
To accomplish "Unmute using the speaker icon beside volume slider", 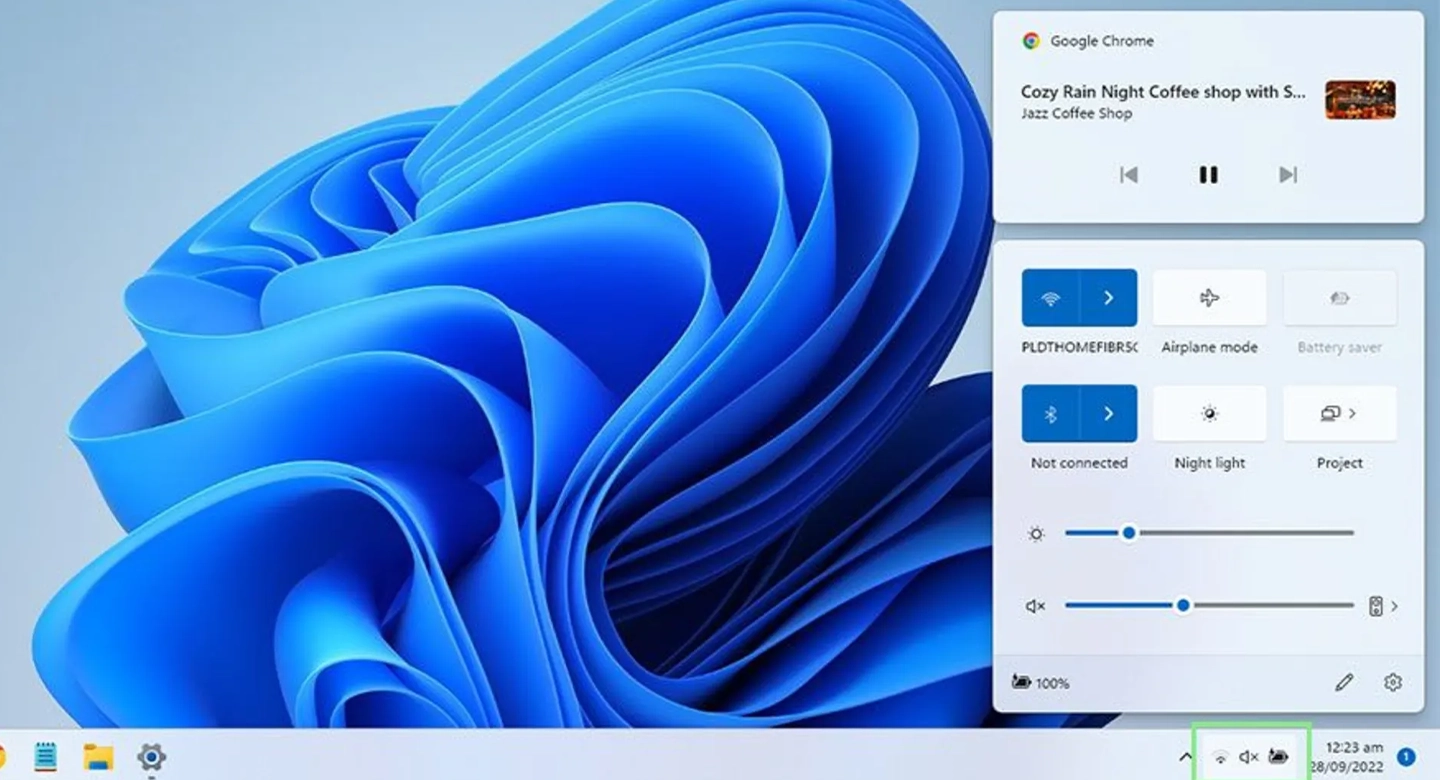I will [x=1035, y=606].
